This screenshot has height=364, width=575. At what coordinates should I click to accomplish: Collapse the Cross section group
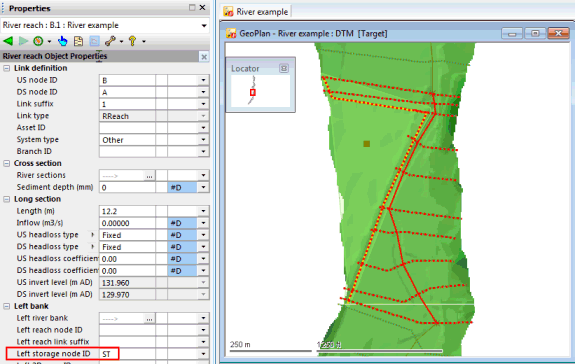[x=7, y=163]
